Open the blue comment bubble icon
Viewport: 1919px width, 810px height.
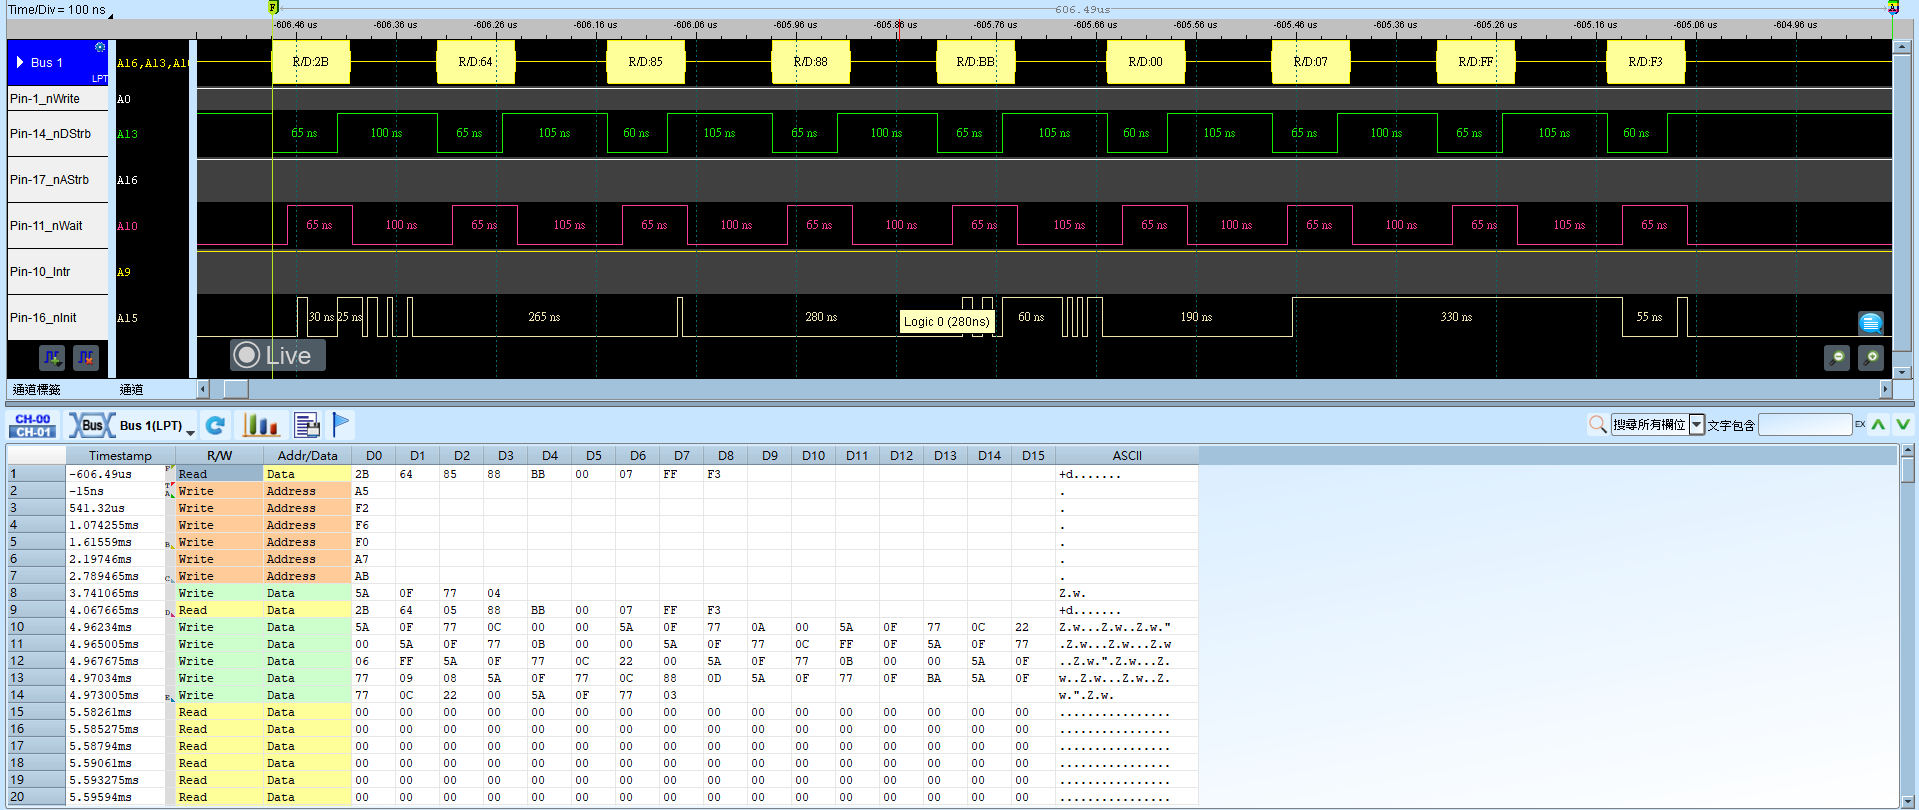[x=1871, y=323]
